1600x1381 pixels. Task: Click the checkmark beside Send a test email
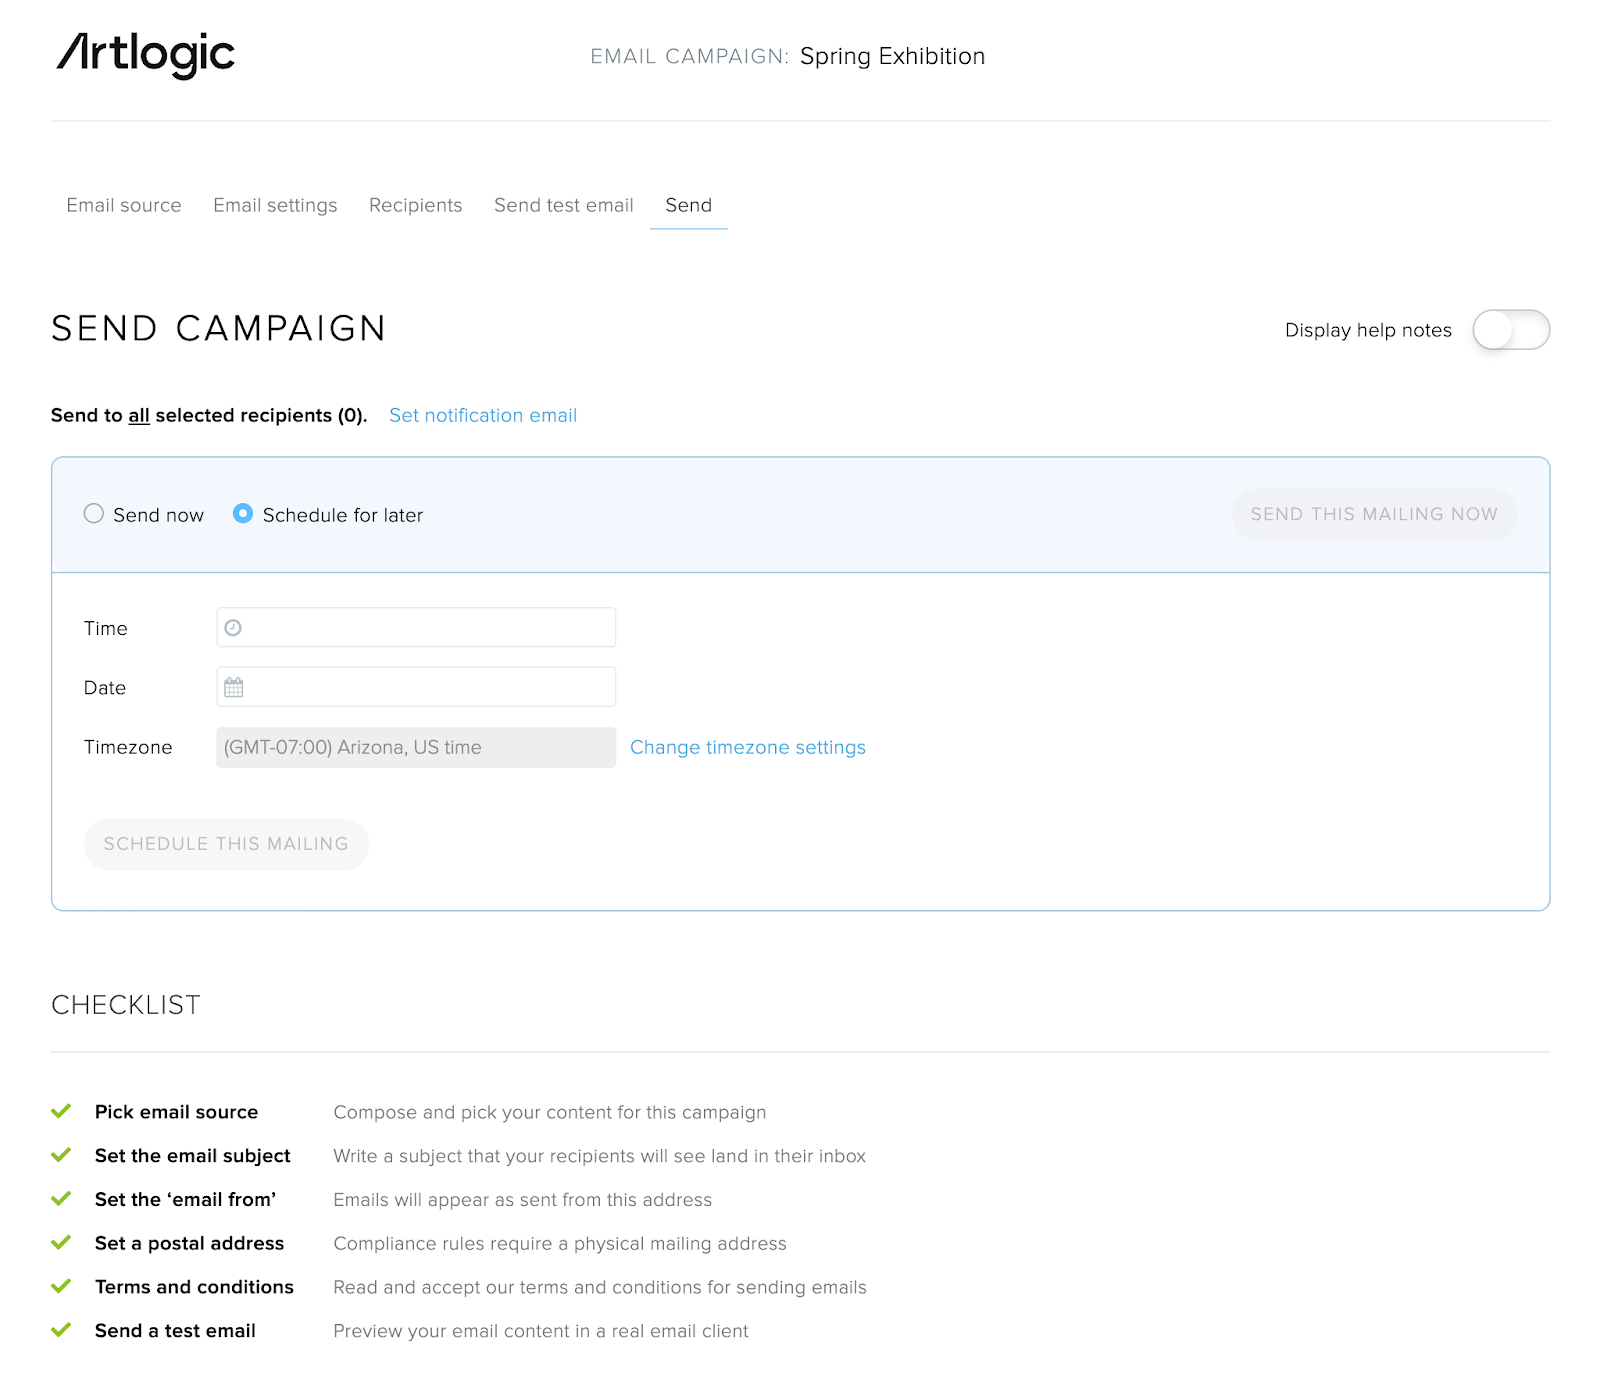click(x=61, y=1330)
